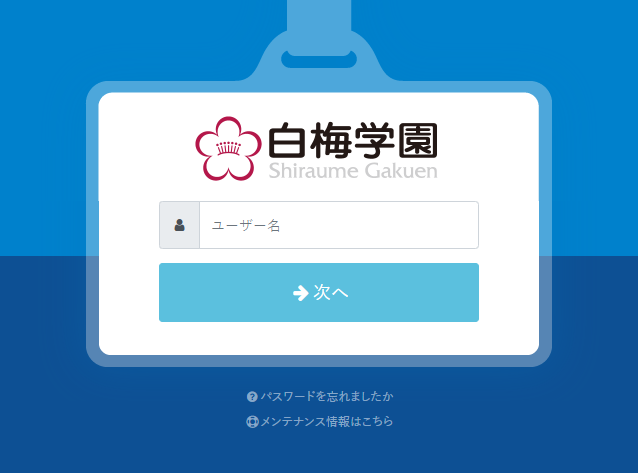Click the 次へ text label on the button

pos(330,292)
